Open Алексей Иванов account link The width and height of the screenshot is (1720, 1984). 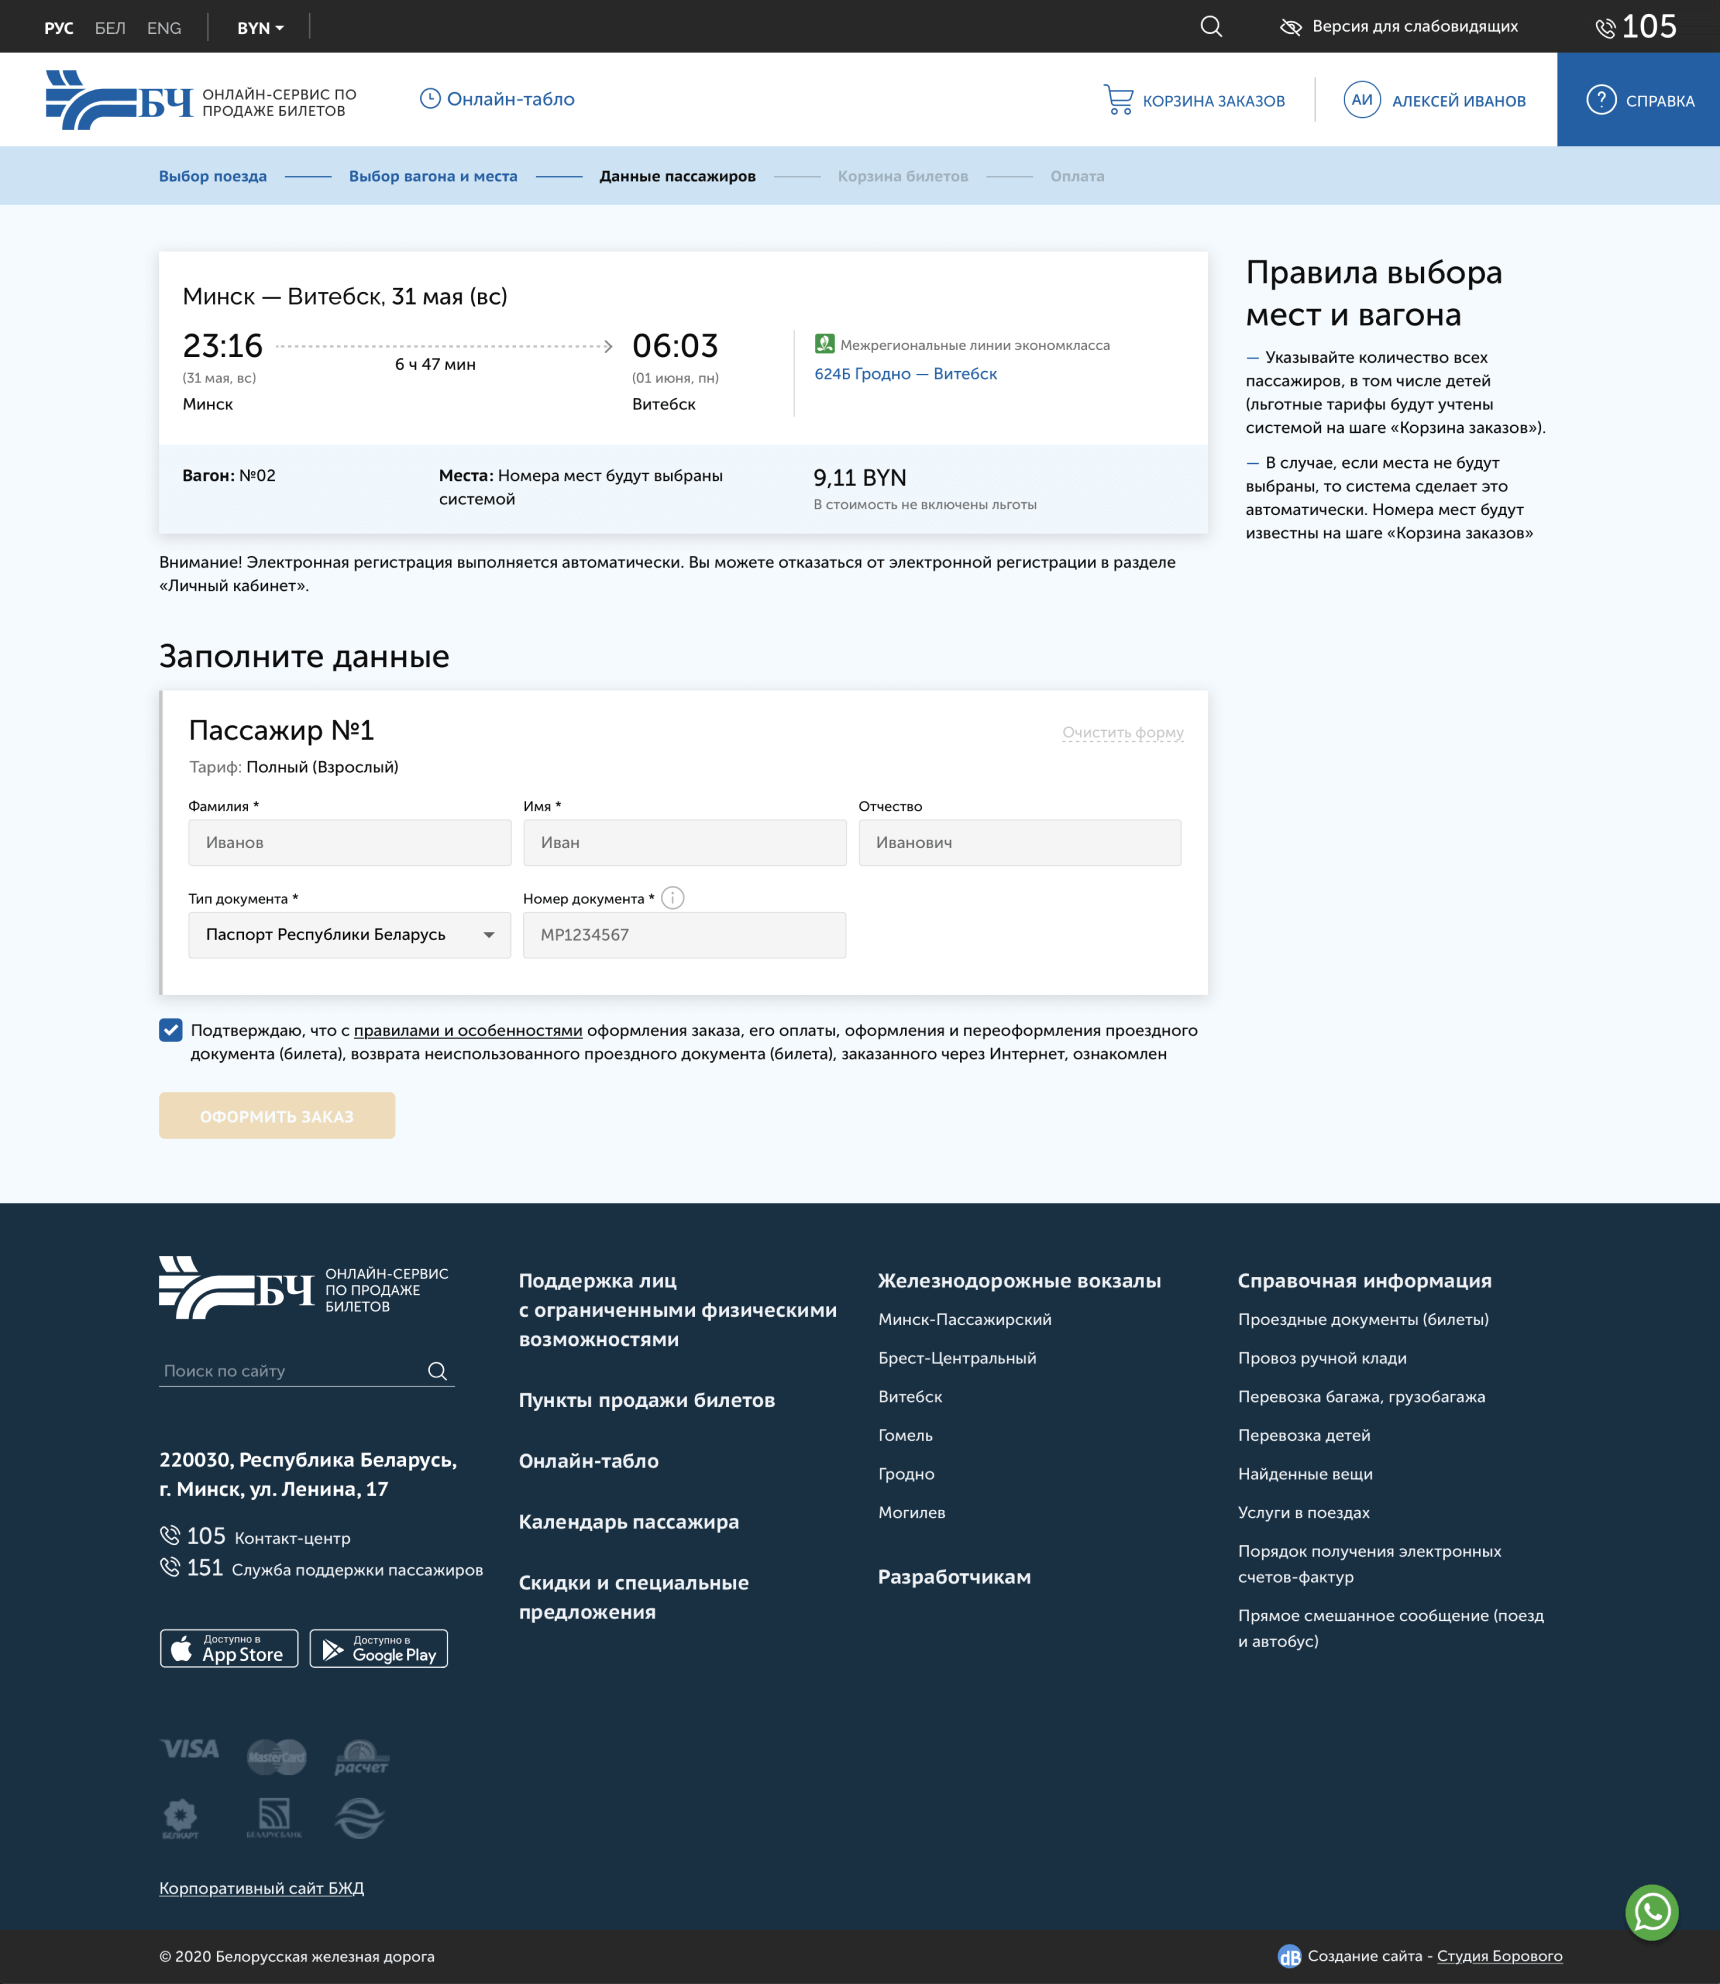click(x=1459, y=101)
